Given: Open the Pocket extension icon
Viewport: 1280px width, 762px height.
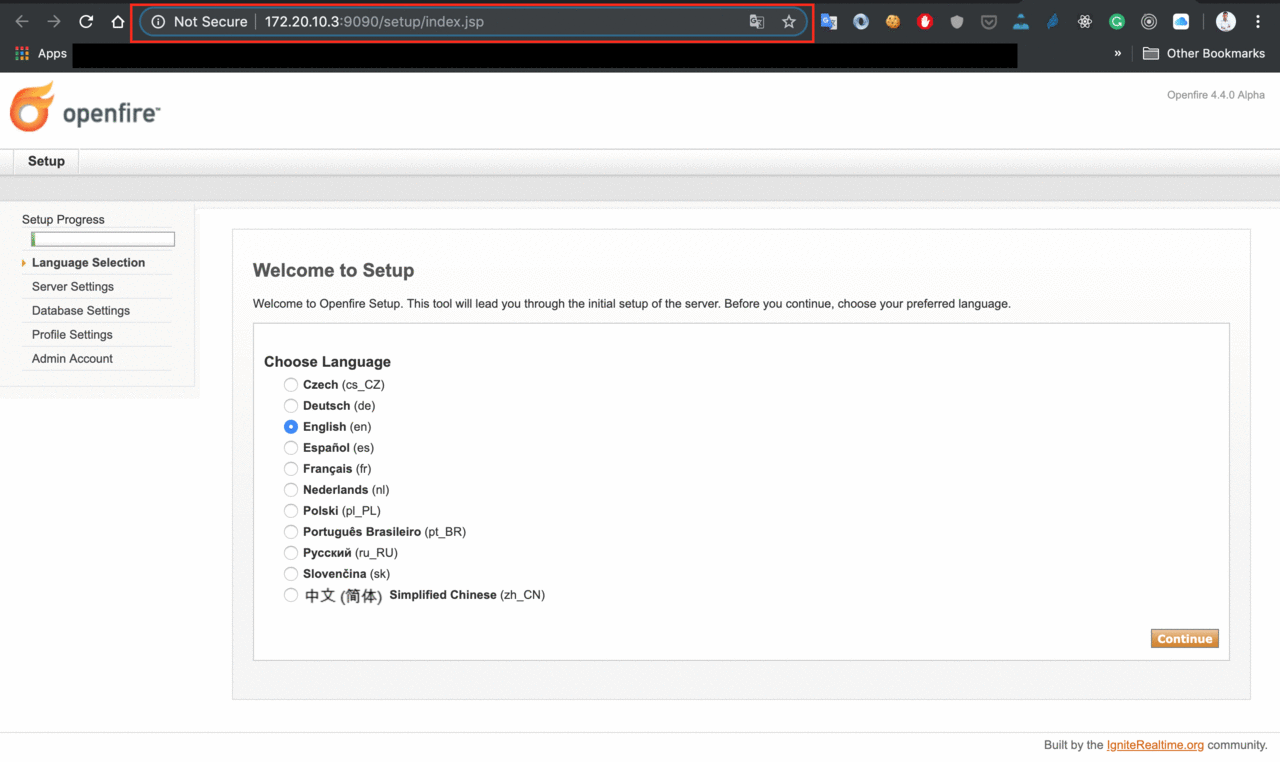Looking at the screenshot, I should [989, 22].
